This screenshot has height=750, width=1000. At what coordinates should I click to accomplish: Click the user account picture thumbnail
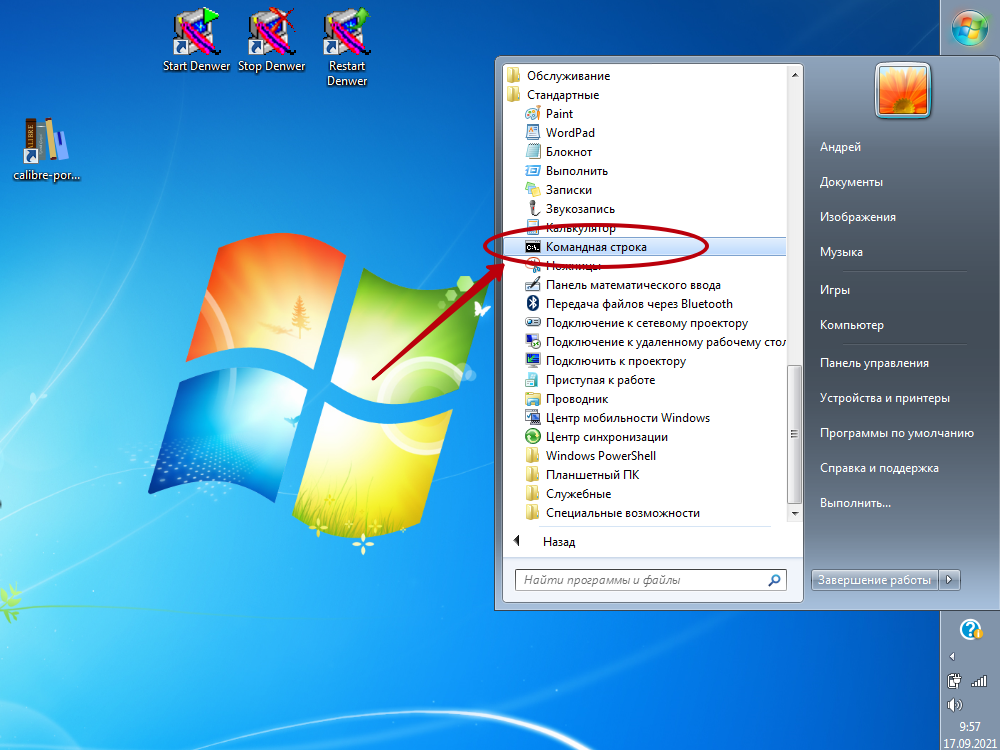pyautogui.click(x=903, y=91)
